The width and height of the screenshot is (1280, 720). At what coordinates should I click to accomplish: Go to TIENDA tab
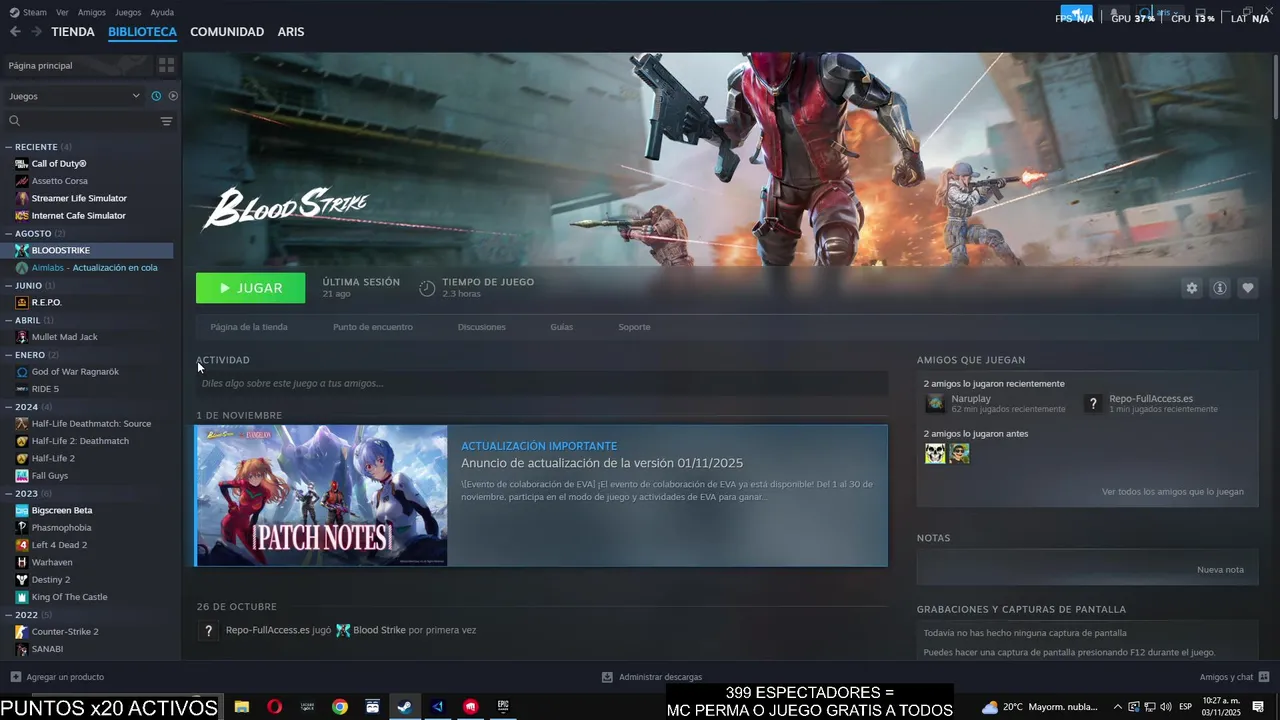73,32
